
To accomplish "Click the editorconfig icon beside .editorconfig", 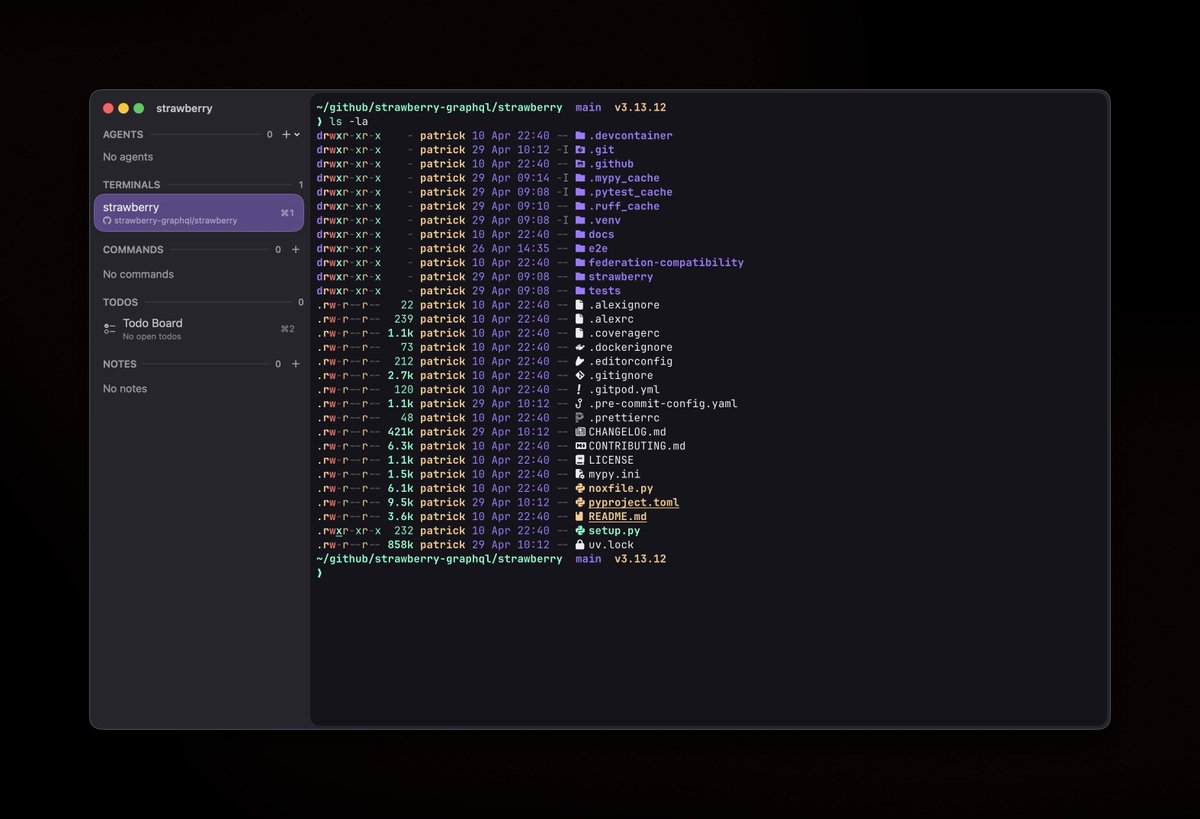I will point(580,361).
